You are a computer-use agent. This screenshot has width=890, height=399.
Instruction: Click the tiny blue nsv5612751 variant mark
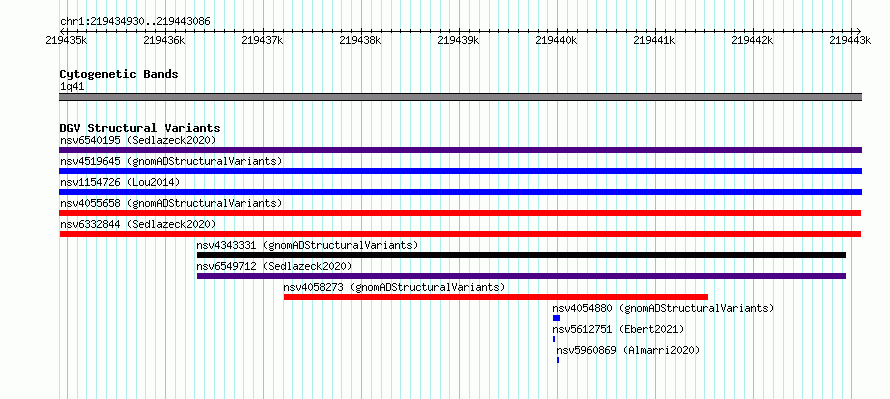pos(554,339)
